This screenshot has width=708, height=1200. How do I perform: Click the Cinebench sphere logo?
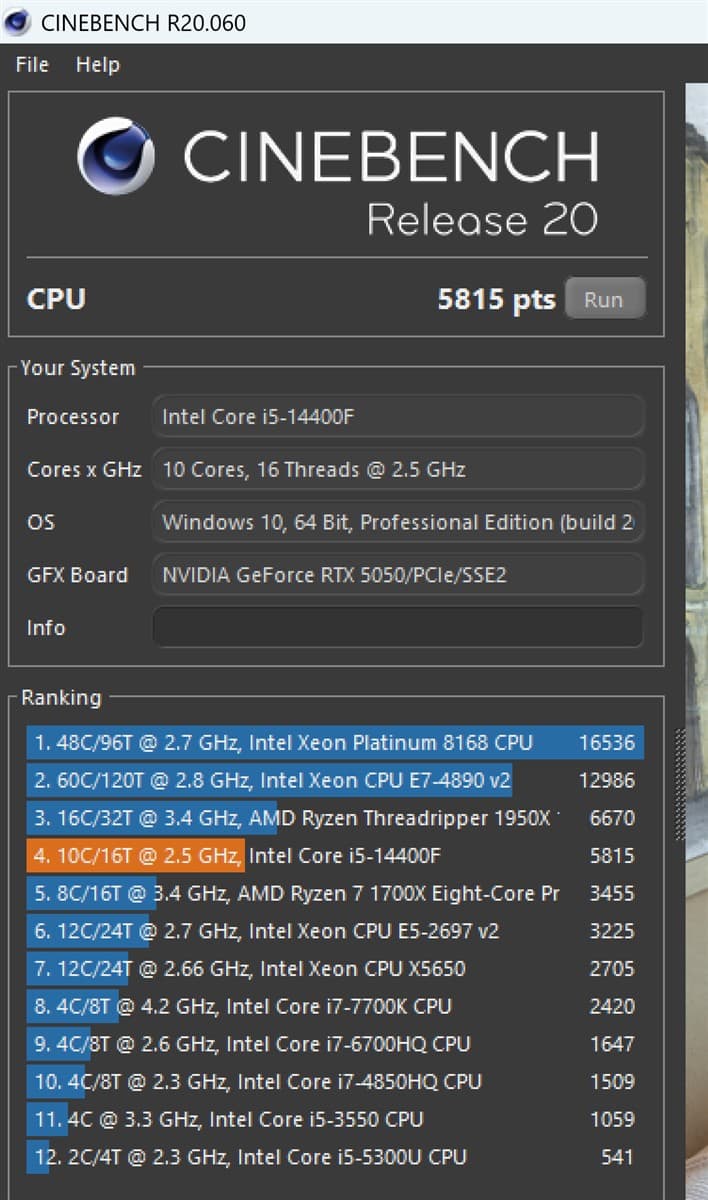point(116,156)
